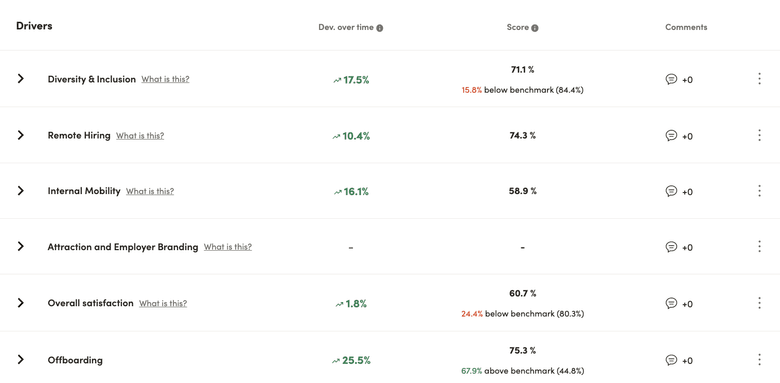
Task: Click the Offboarding driver name
Action: coord(75,360)
